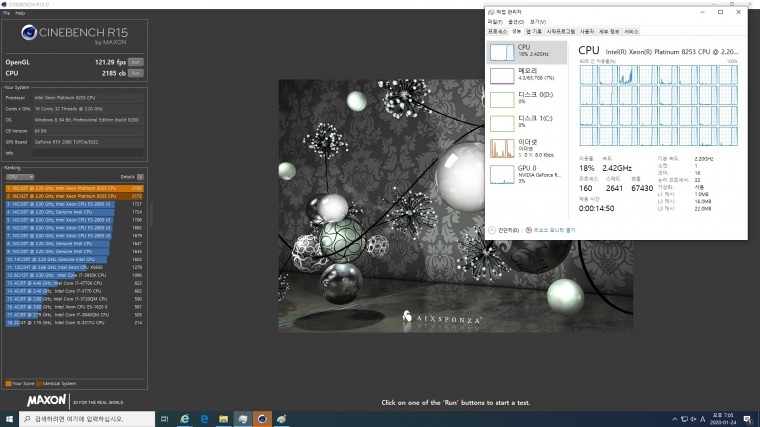The width and height of the screenshot is (760, 427).
Task: Switch to Task Manager 서비스 tab
Action: tap(631, 32)
